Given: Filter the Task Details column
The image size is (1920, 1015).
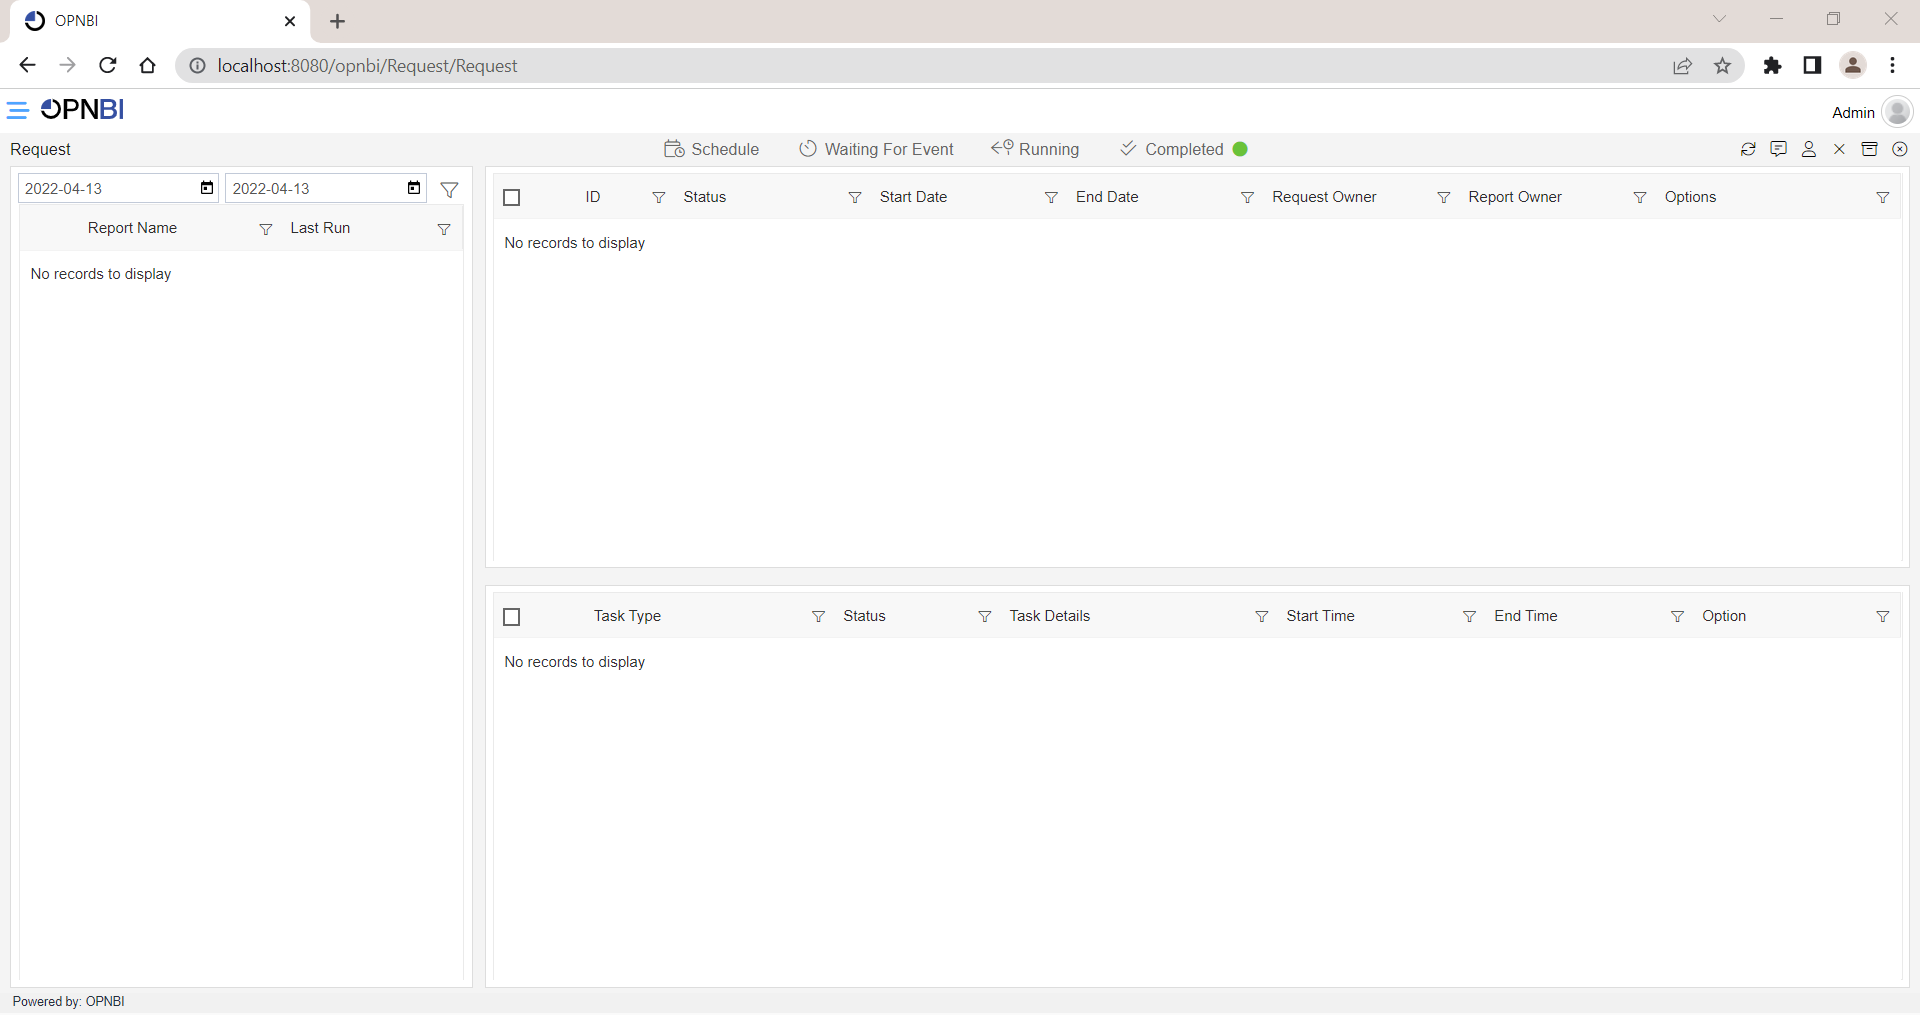Looking at the screenshot, I should 1262,617.
